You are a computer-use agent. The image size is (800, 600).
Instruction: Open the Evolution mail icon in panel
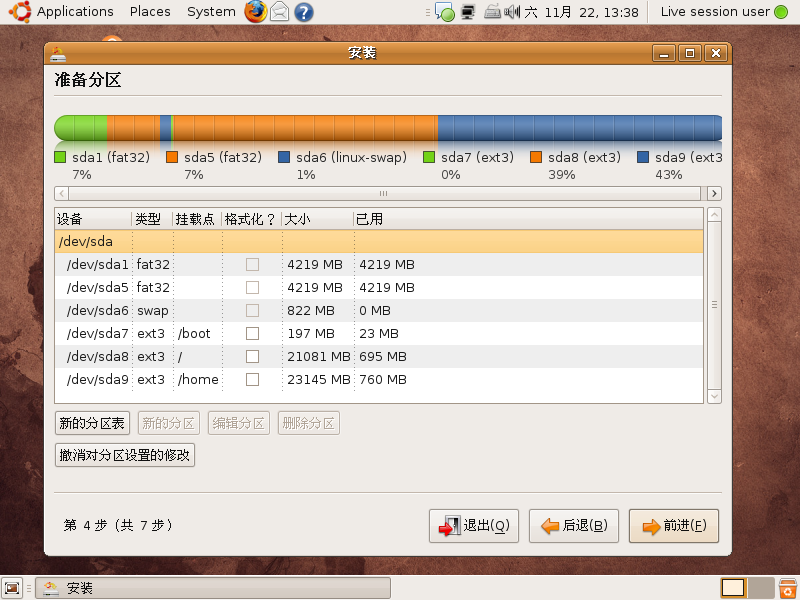pos(279,12)
